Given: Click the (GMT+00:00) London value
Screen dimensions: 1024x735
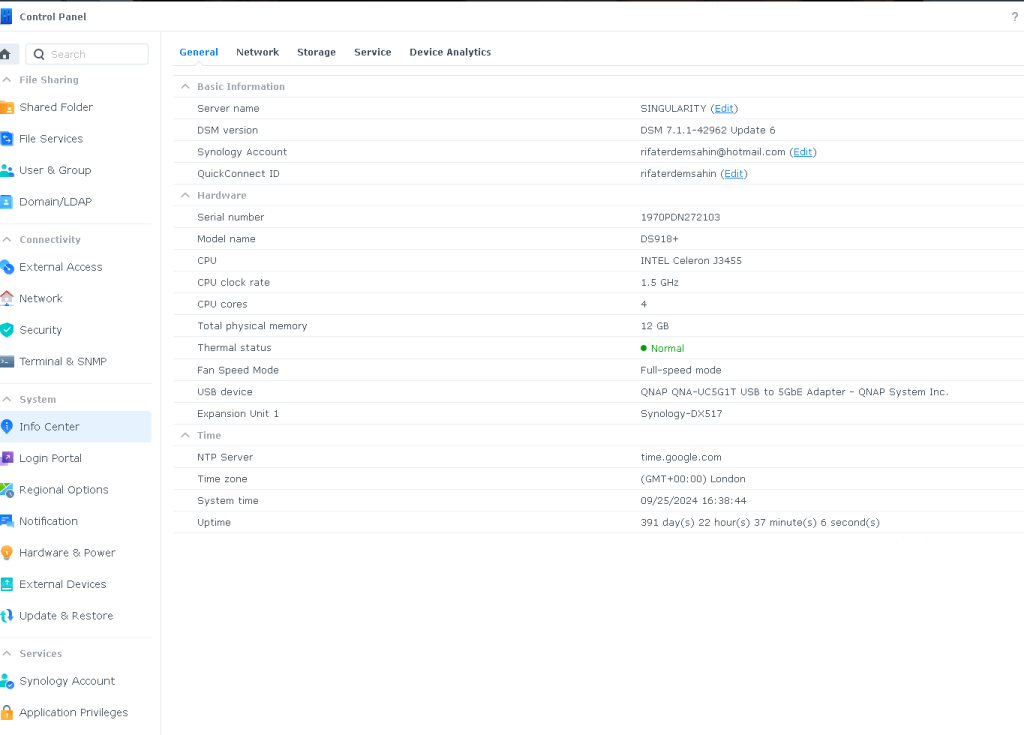Looking at the screenshot, I should (693, 479).
